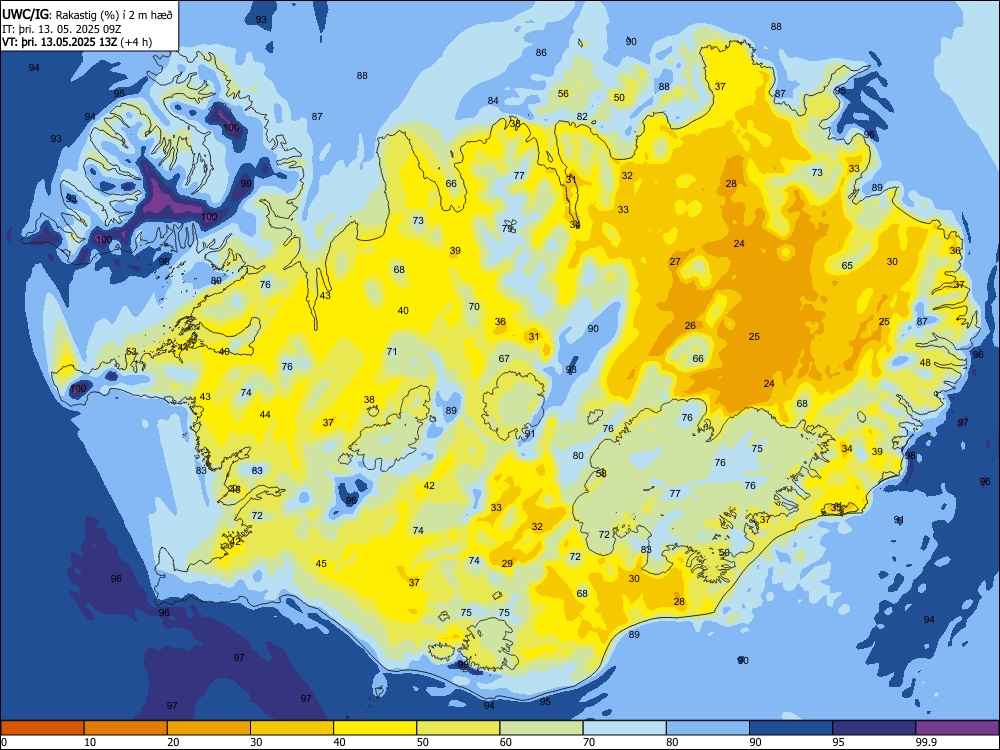
Task: Click the 40–50 bright yellow legend swatch
Action: (375, 728)
